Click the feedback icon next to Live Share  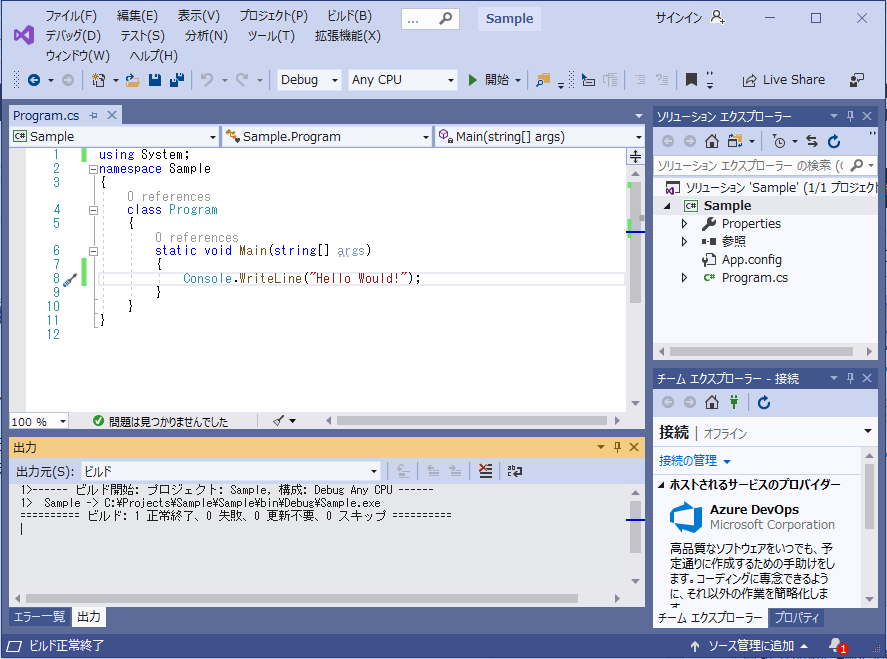(x=856, y=80)
